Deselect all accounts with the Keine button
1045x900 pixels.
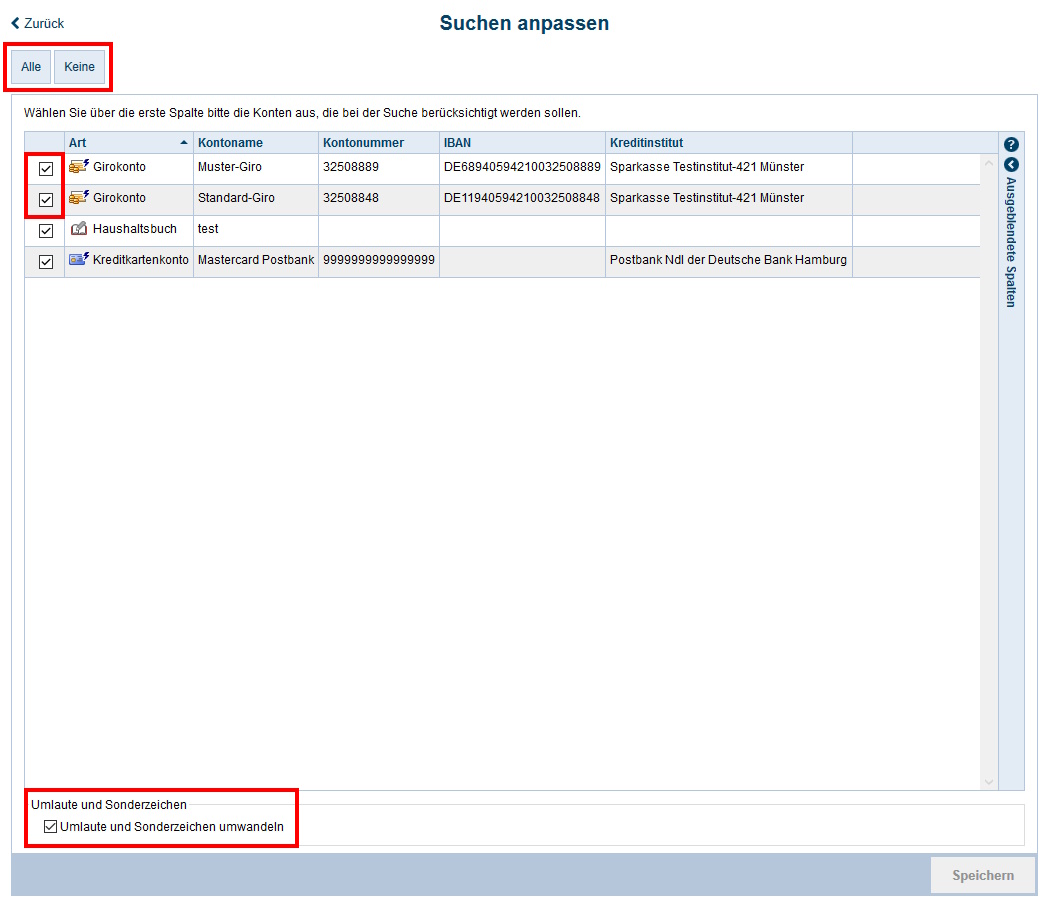(x=79, y=67)
